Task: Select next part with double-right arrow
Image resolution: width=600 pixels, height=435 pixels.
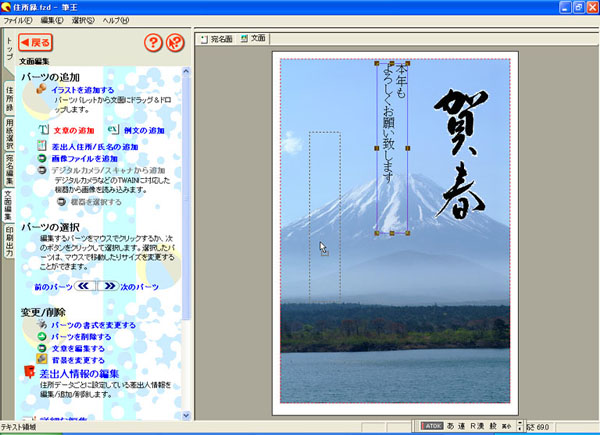Action: click(x=109, y=286)
